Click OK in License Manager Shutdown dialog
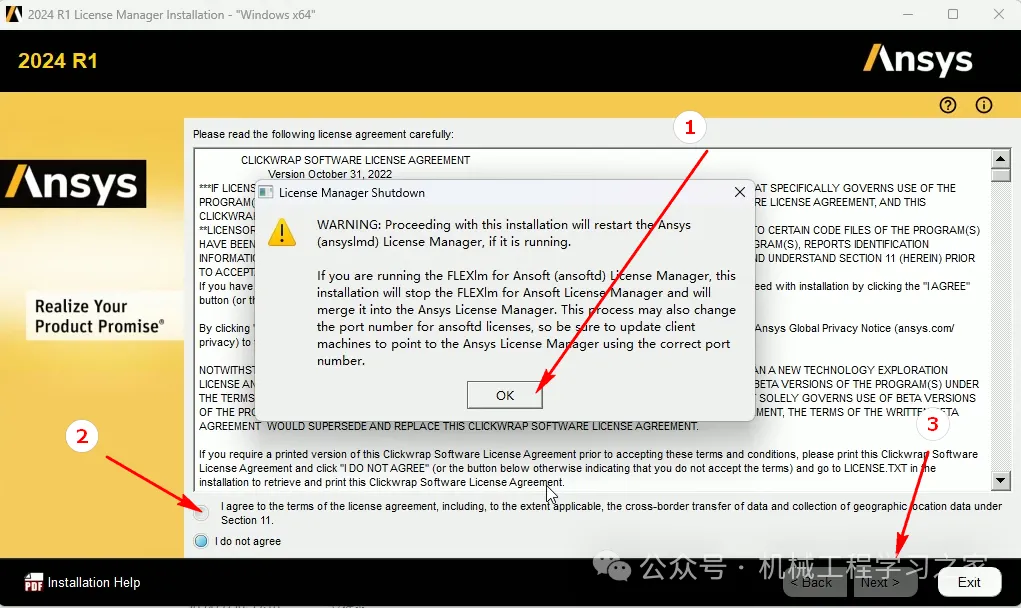The image size is (1021, 608). [x=505, y=395]
